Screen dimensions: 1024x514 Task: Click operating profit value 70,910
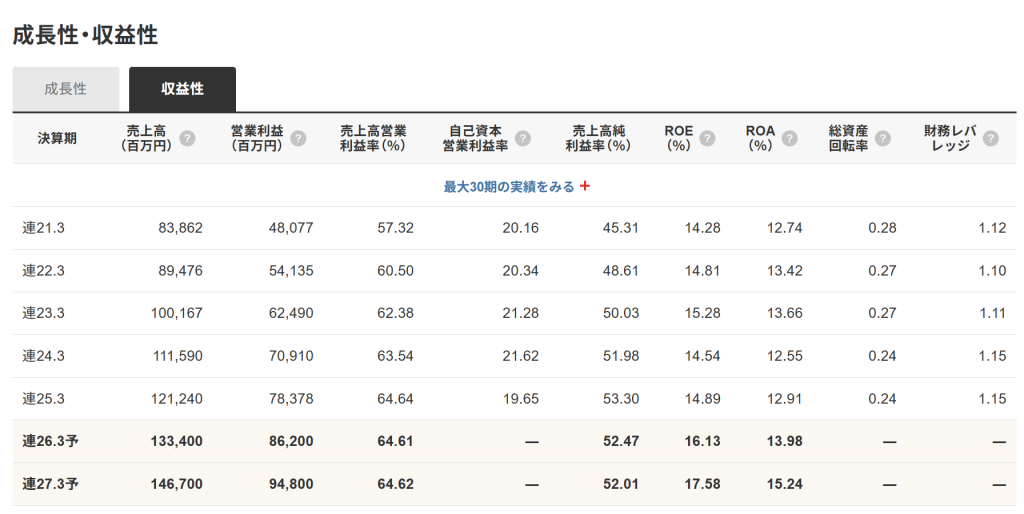coord(291,356)
